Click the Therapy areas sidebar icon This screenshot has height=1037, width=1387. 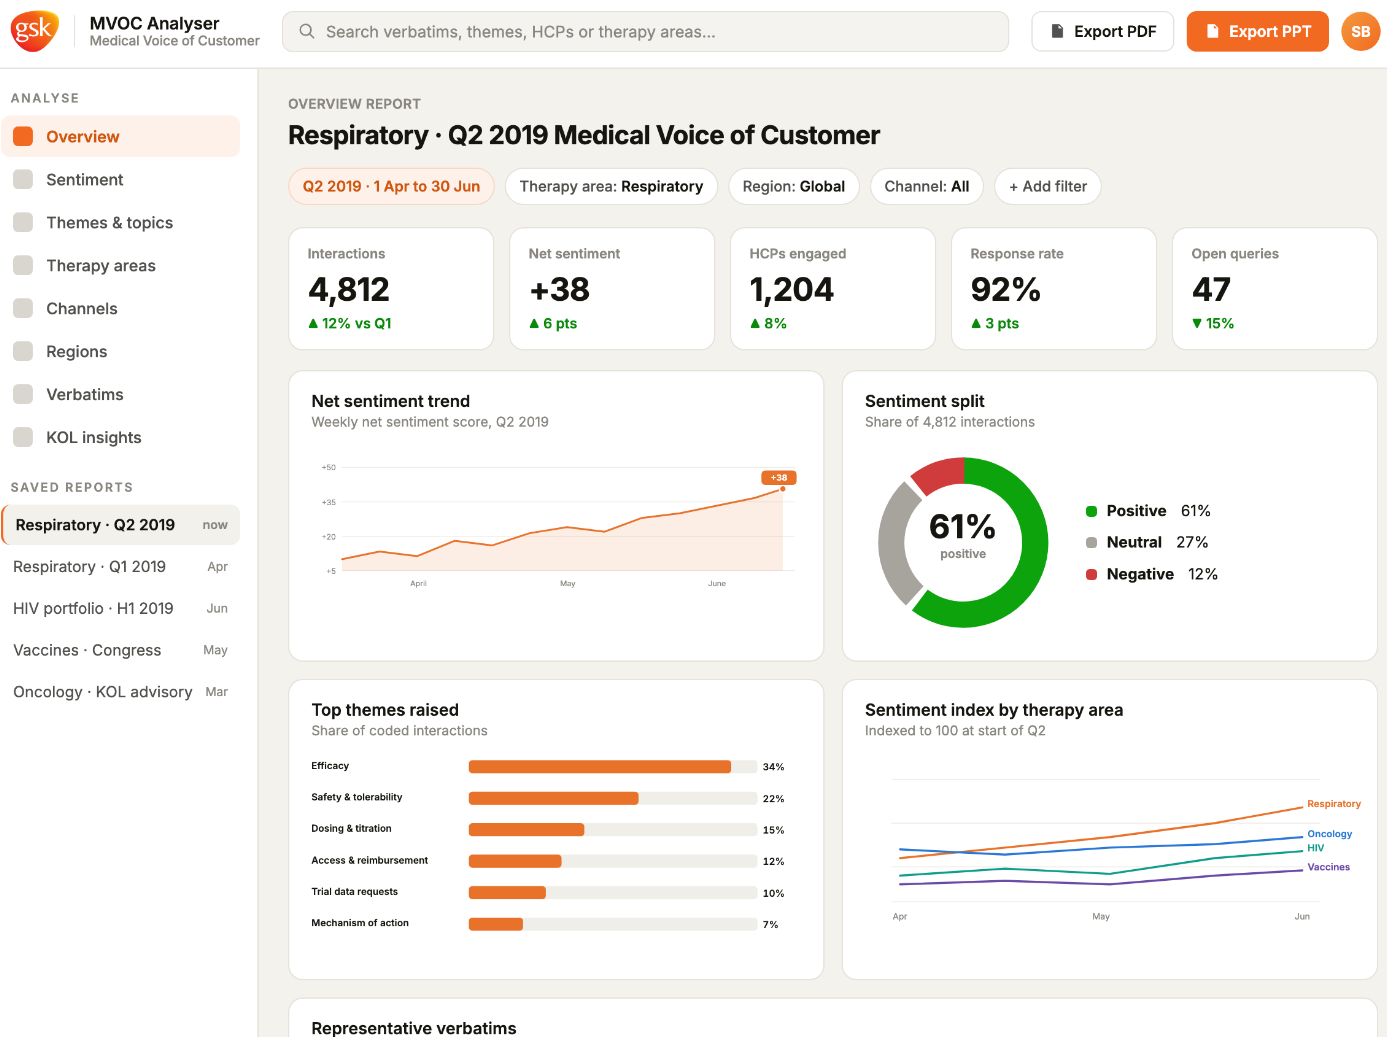click(x=23, y=266)
